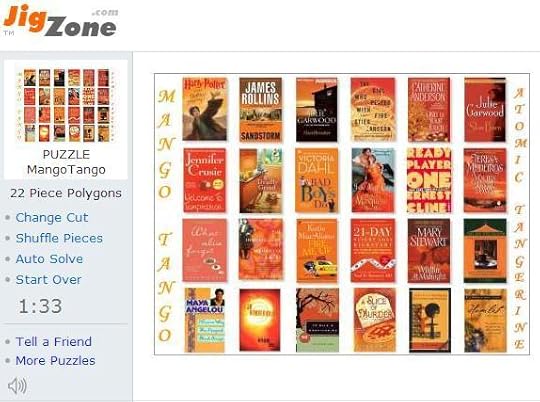
Task: Pick the Julie Garwood red cover
Action: pos(485,110)
